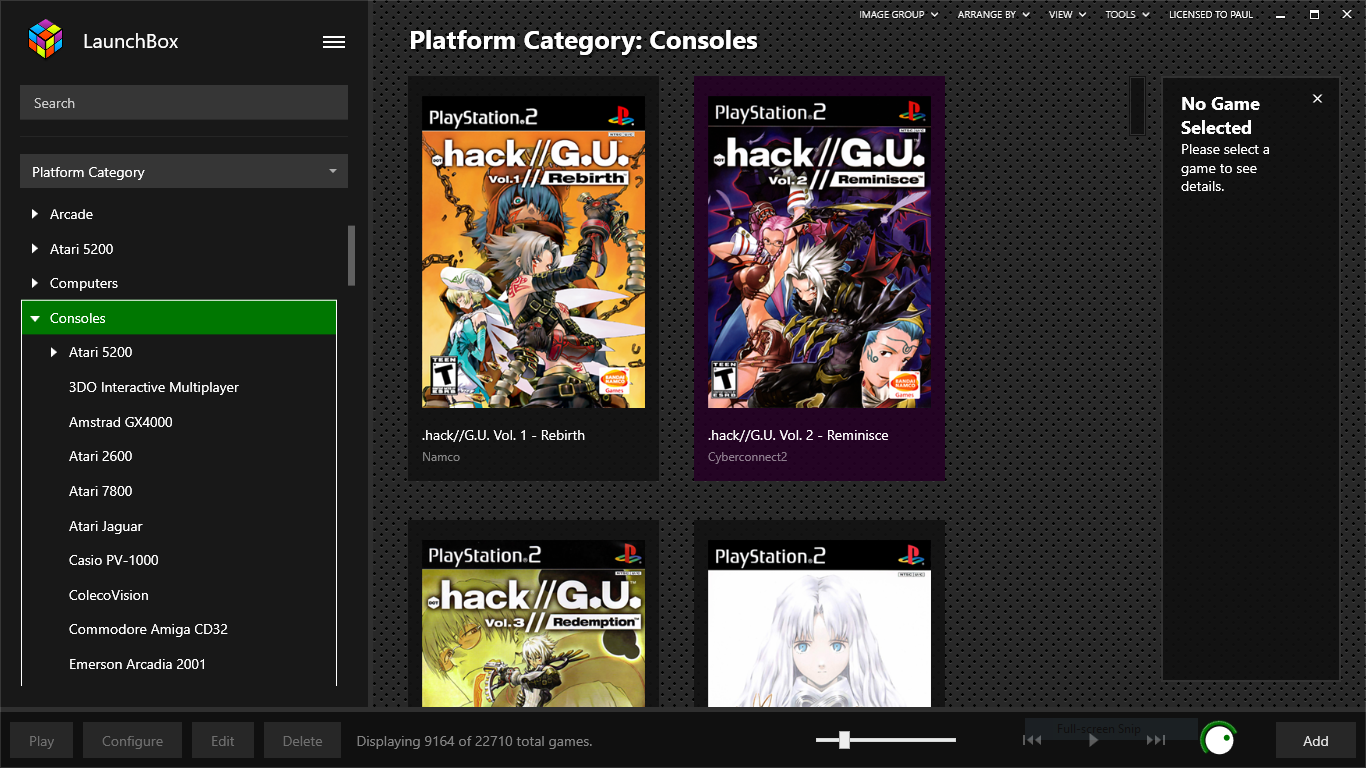Click the circular volume knob
Screen dimensions: 1366x768
pyautogui.click(x=1218, y=740)
